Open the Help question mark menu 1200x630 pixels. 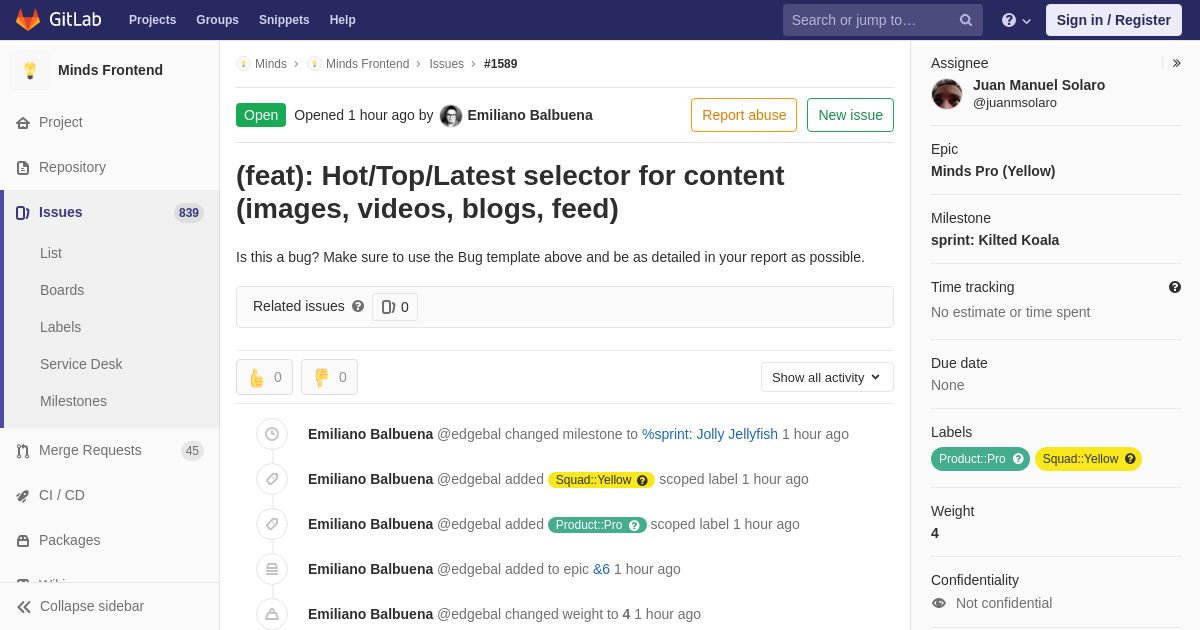[1016, 20]
